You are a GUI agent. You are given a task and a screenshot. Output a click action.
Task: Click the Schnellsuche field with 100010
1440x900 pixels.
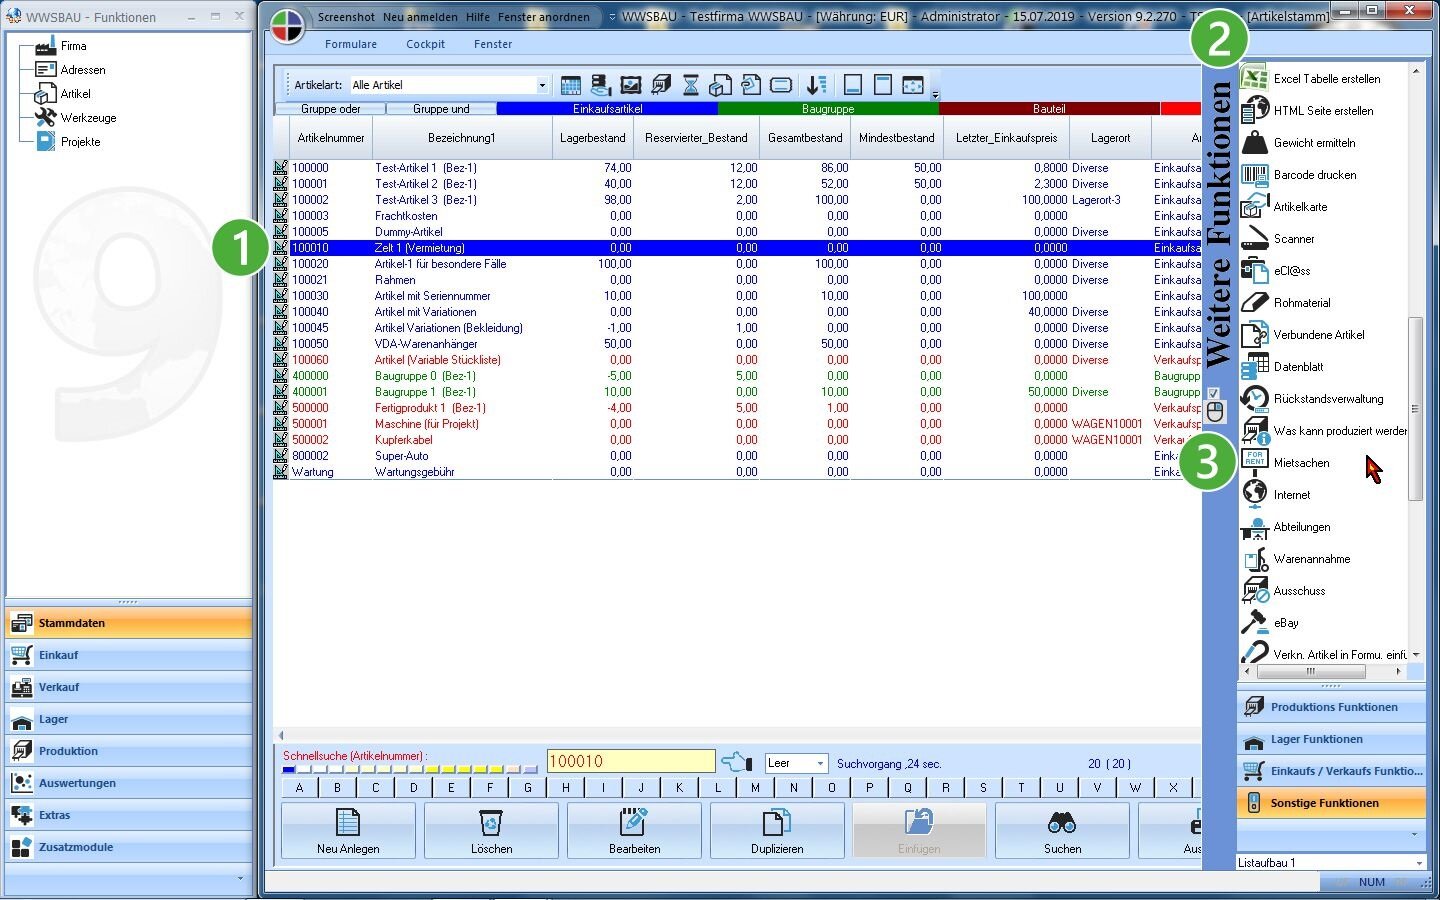click(x=631, y=762)
